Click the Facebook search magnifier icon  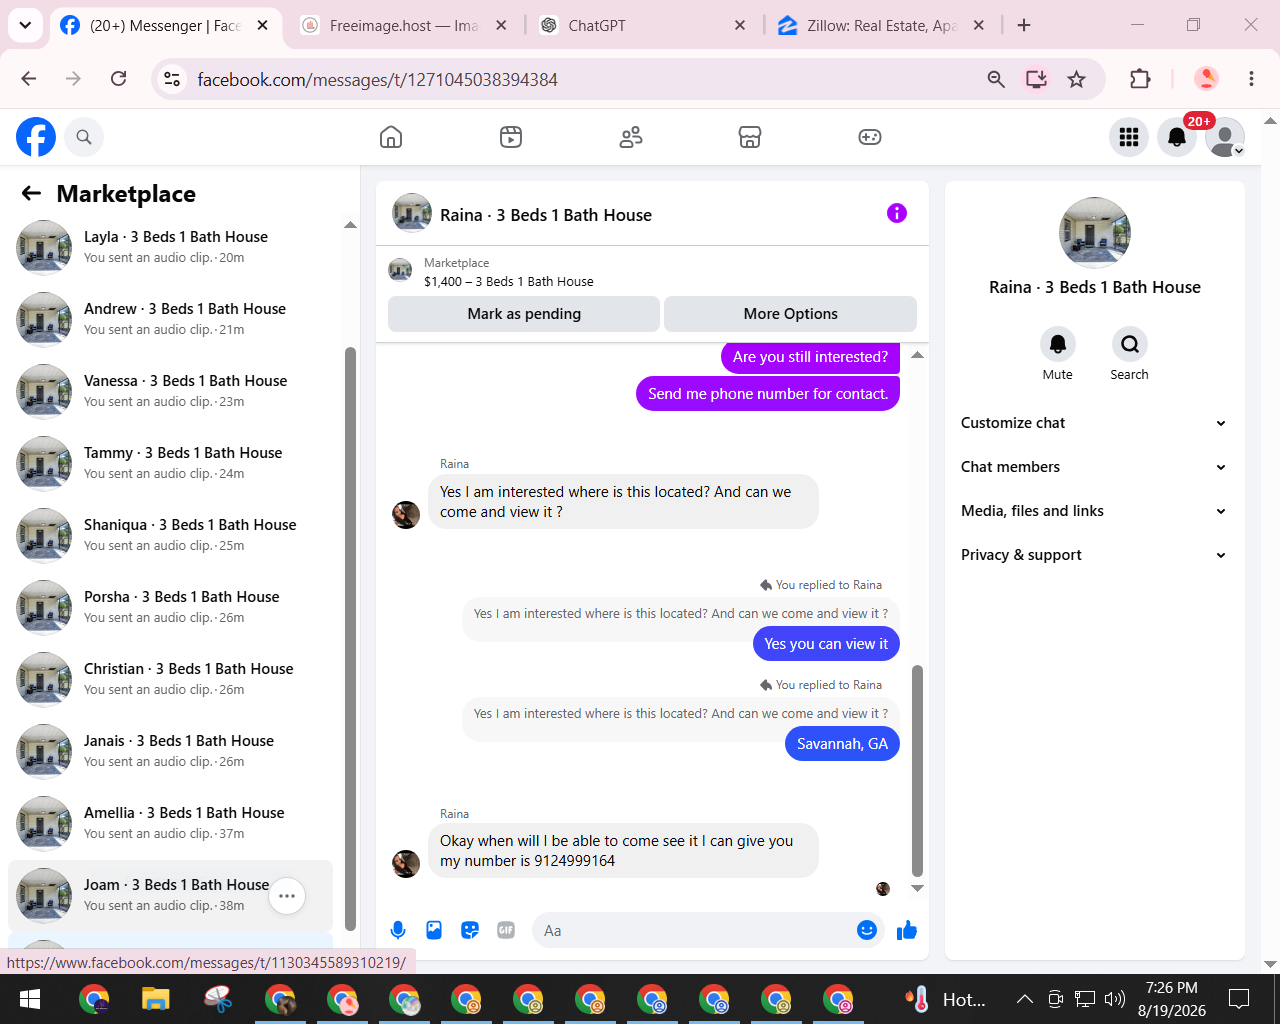84,137
